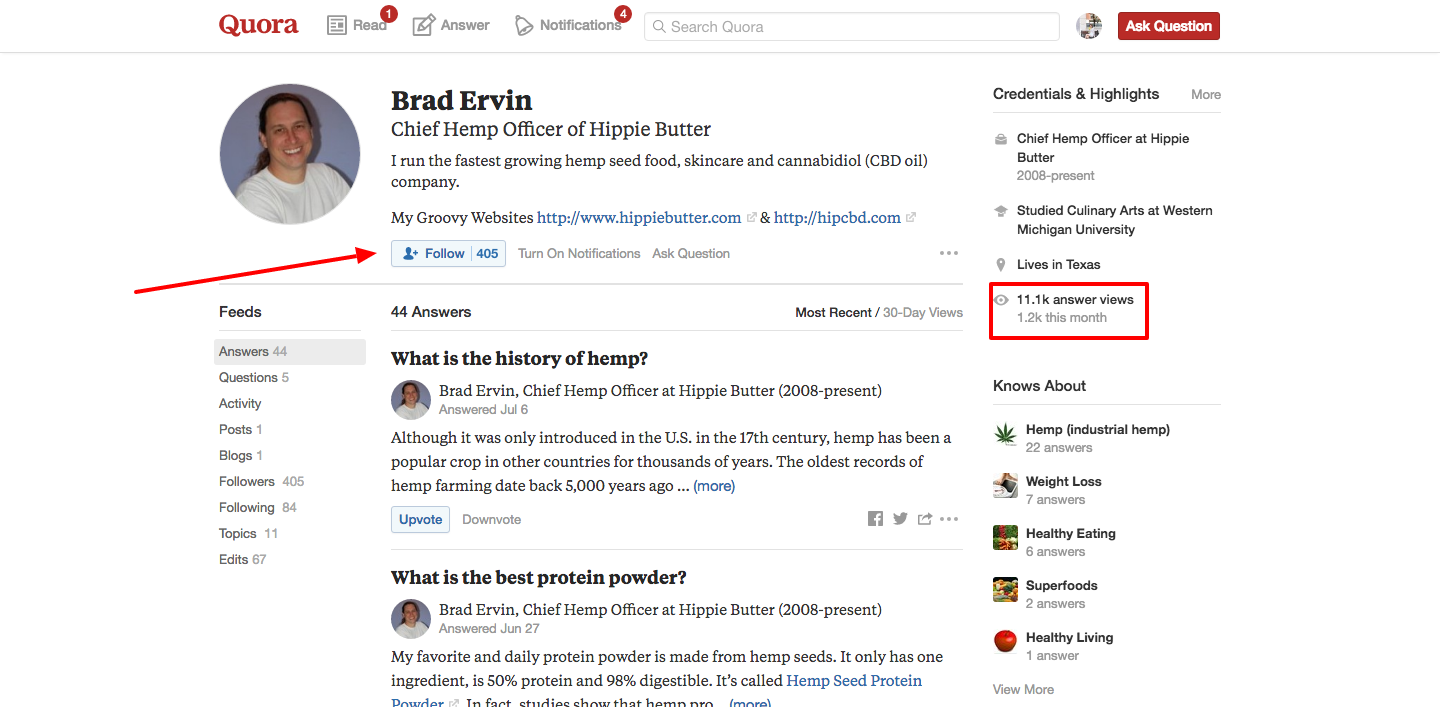Click Turn On Notifications

pyautogui.click(x=579, y=254)
